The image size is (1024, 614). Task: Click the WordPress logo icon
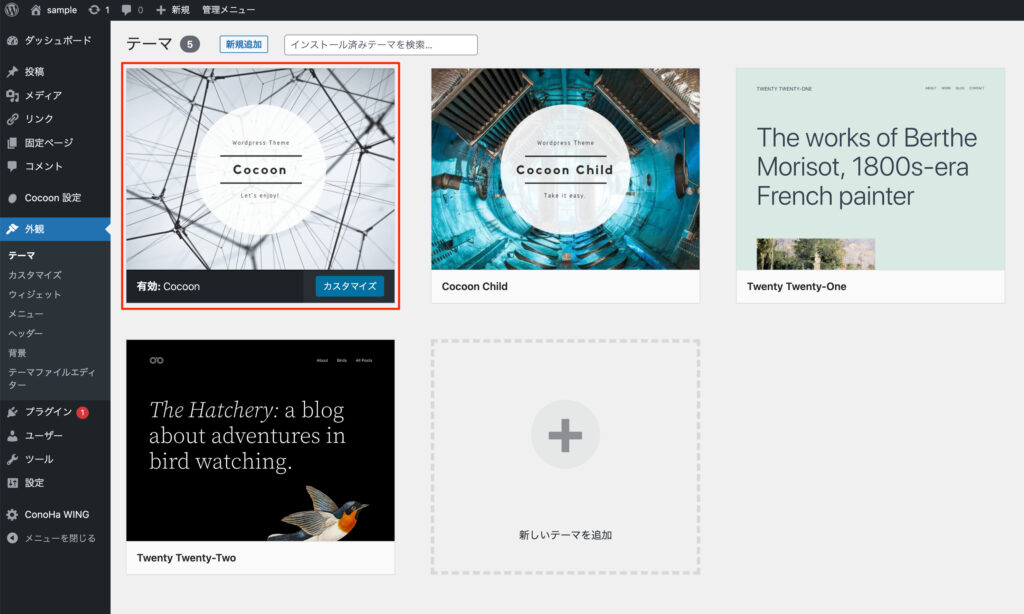coord(12,10)
